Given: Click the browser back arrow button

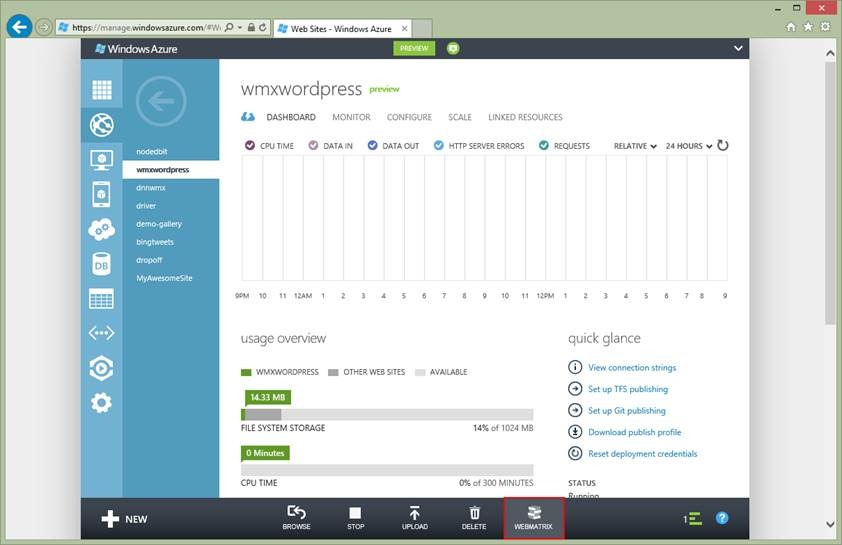Looking at the screenshot, I should coord(20,27).
